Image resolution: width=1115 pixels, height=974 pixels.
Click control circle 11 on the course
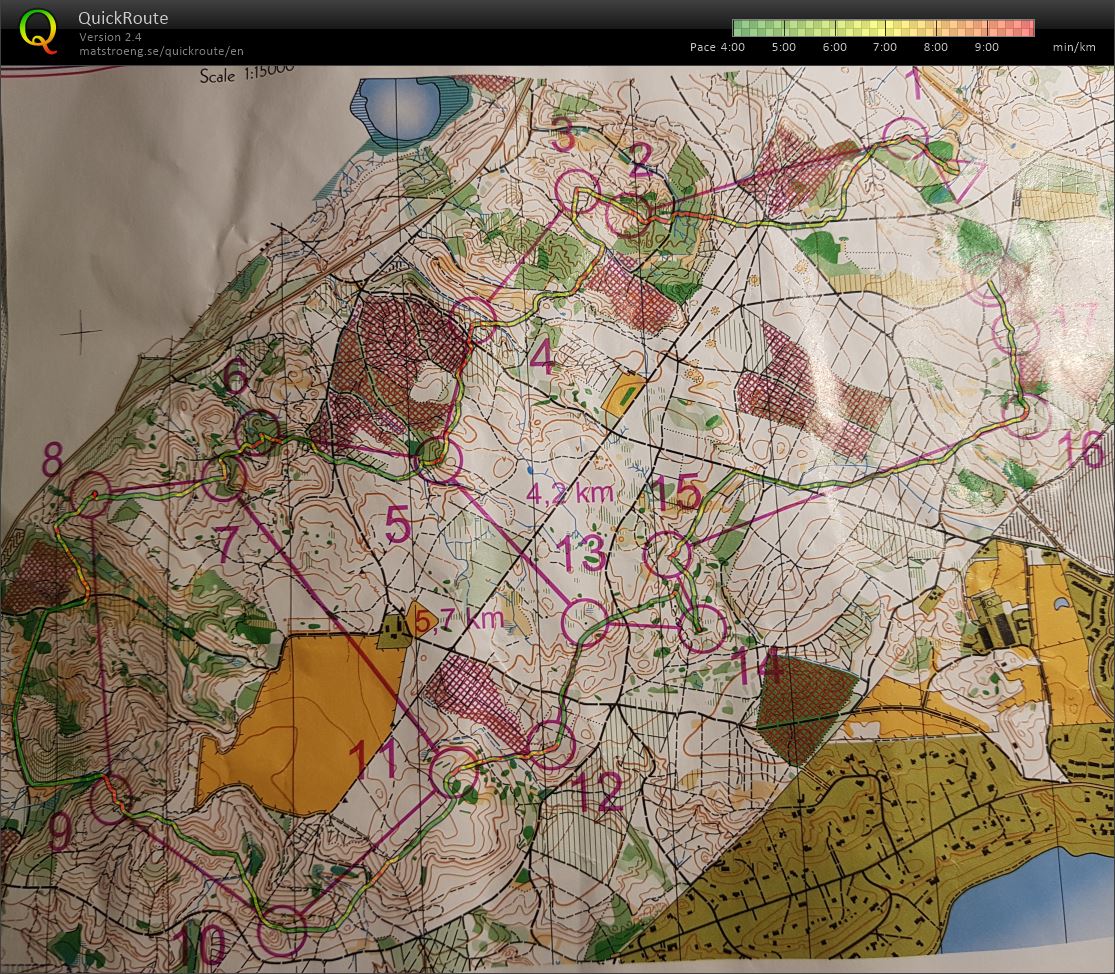(x=454, y=771)
